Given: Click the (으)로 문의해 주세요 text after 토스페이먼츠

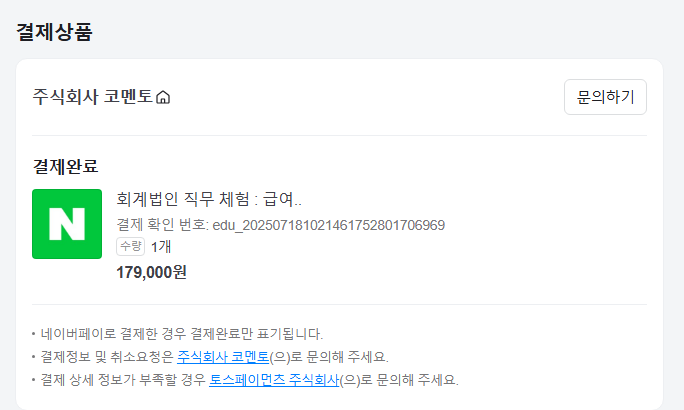Looking at the screenshot, I should click(398, 379).
